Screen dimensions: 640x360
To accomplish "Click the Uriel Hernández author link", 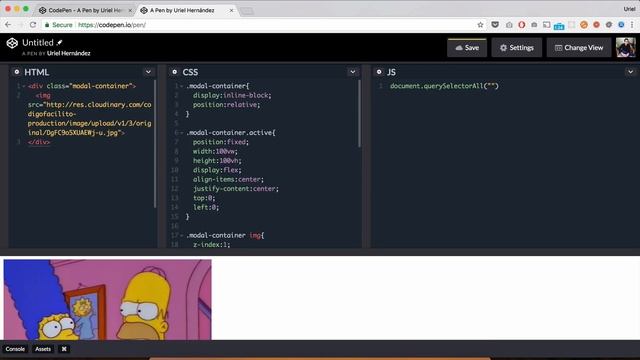I will 69,53.
